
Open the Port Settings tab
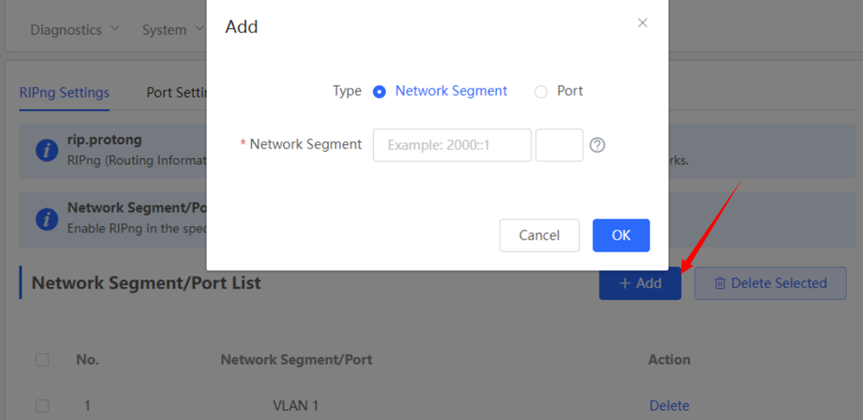[176, 93]
